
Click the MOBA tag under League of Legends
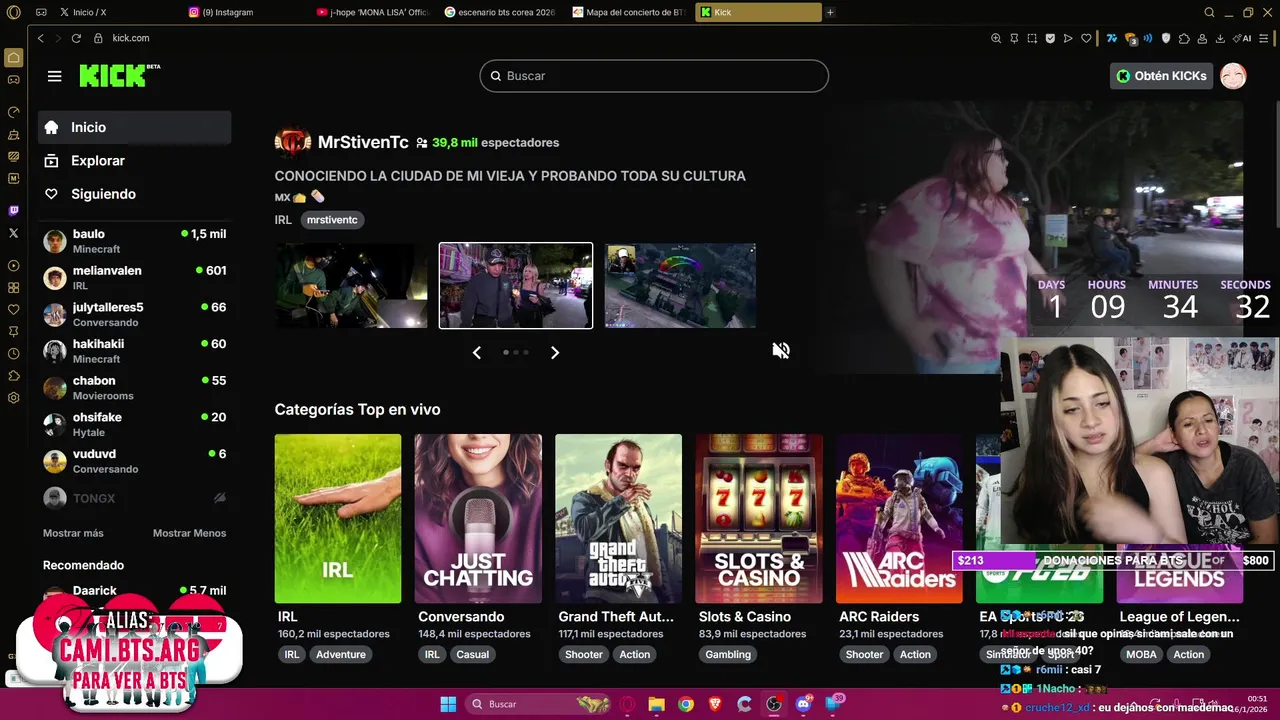(1141, 654)
